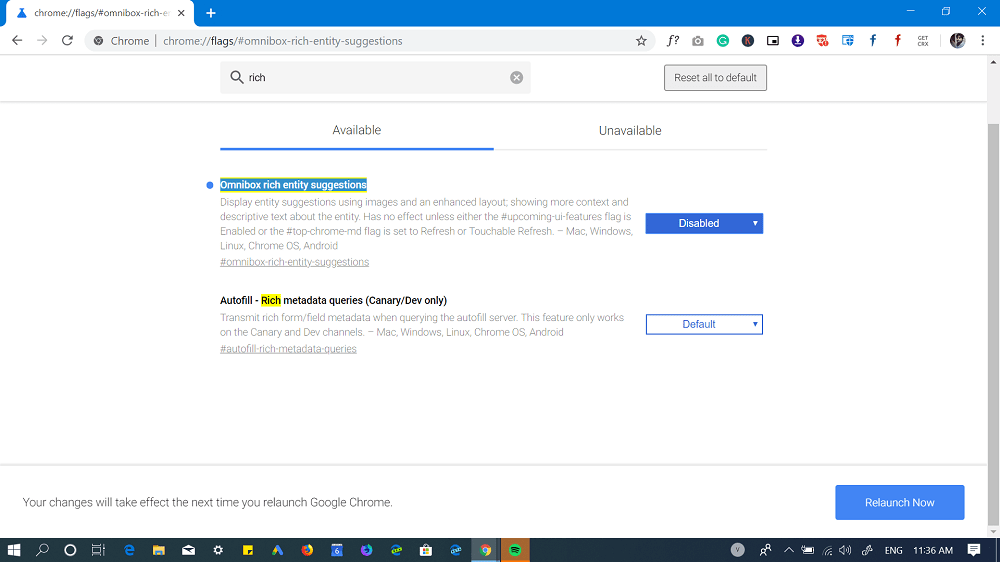Viewport: 1000px width, 562px height.
Task: Open the #autofill-rich-metadata-queries link
Action: click(288, 349)
